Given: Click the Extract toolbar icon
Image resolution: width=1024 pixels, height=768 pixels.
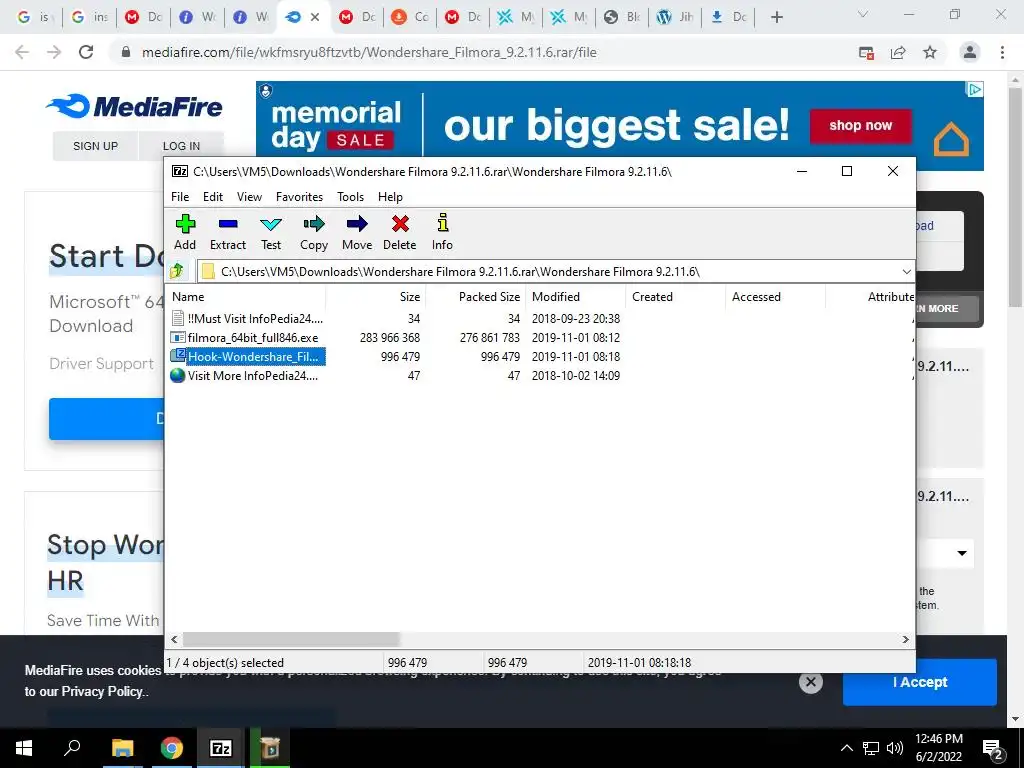Looking at the screenshot, I should [x=228, y=232].
